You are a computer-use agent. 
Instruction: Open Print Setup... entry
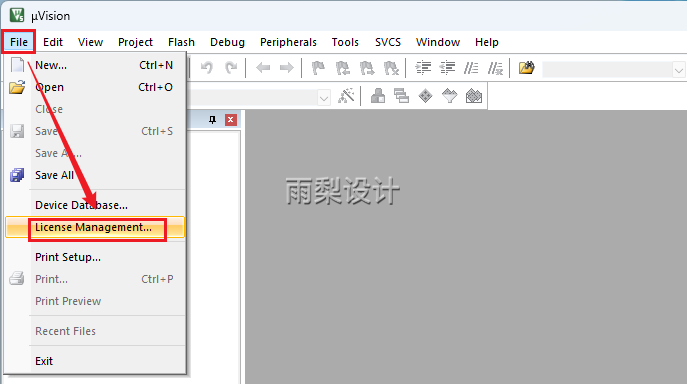pos(96,257)
